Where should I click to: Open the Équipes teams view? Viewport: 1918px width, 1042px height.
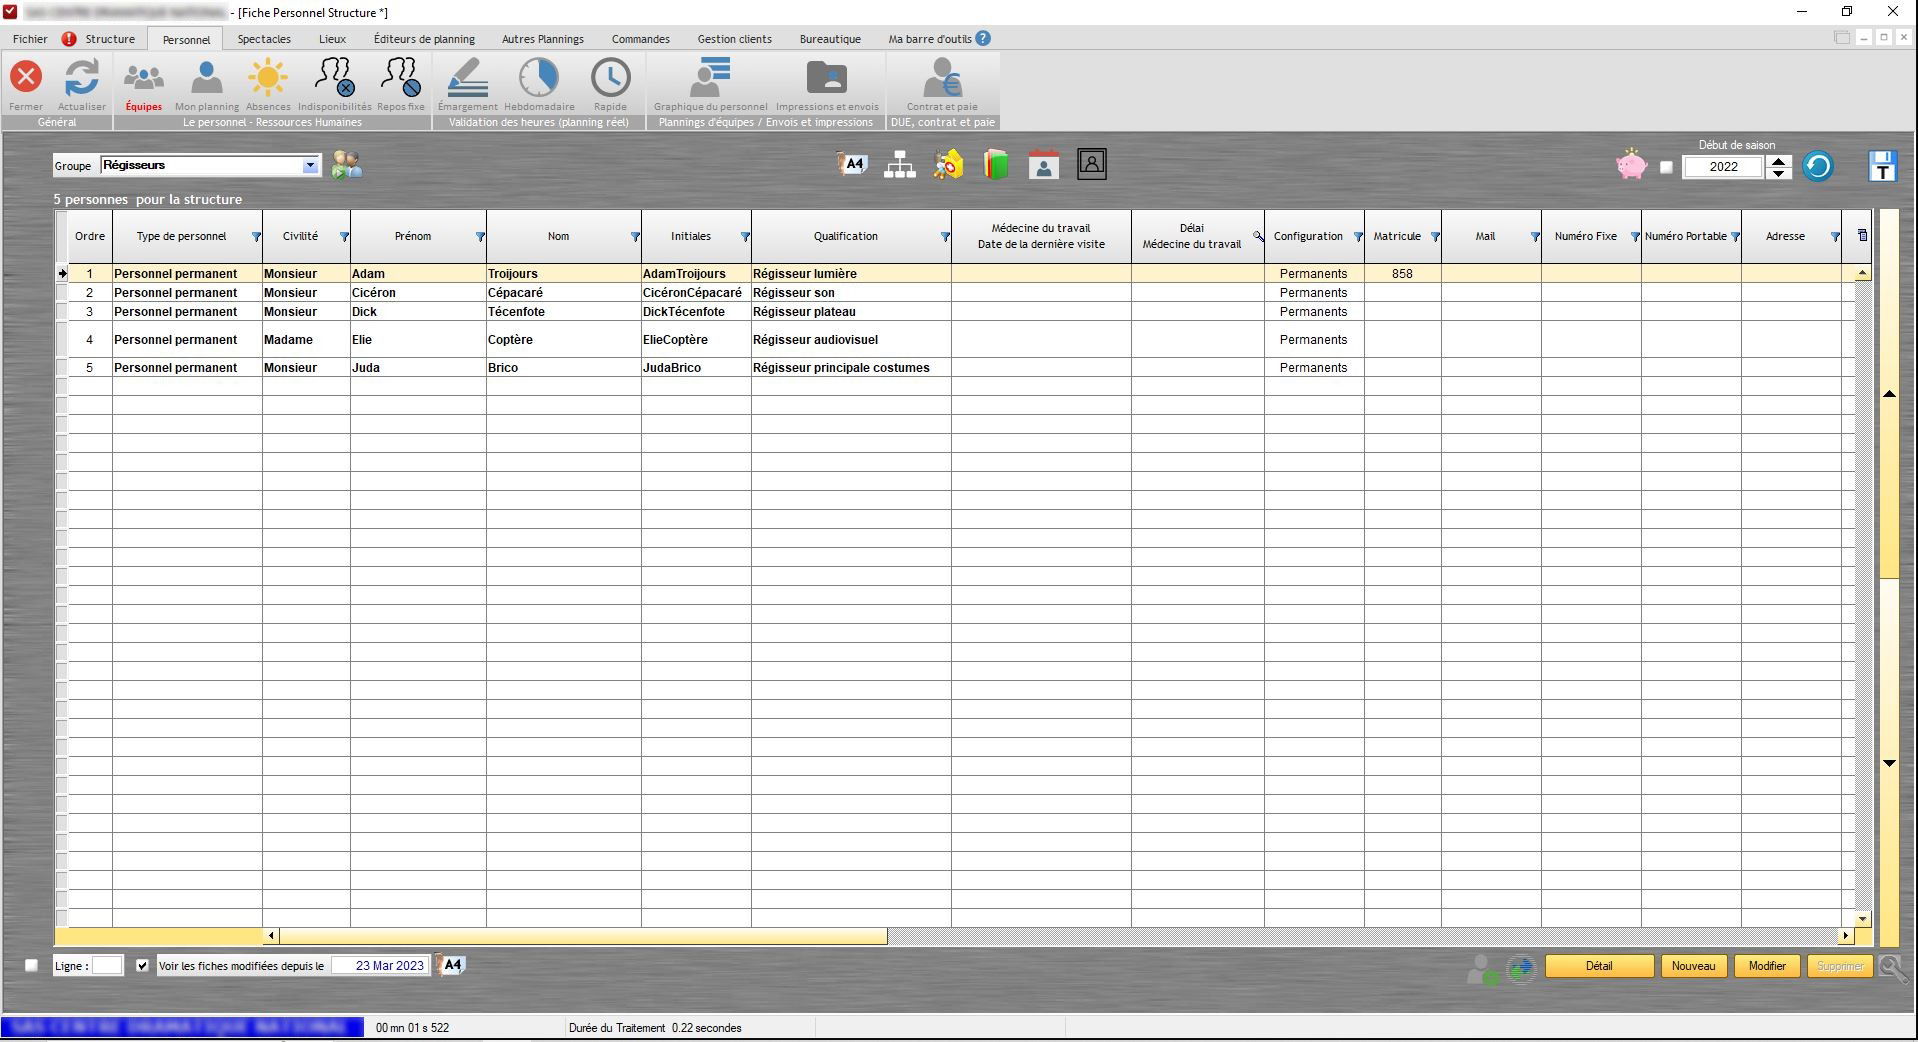[143, 77]
